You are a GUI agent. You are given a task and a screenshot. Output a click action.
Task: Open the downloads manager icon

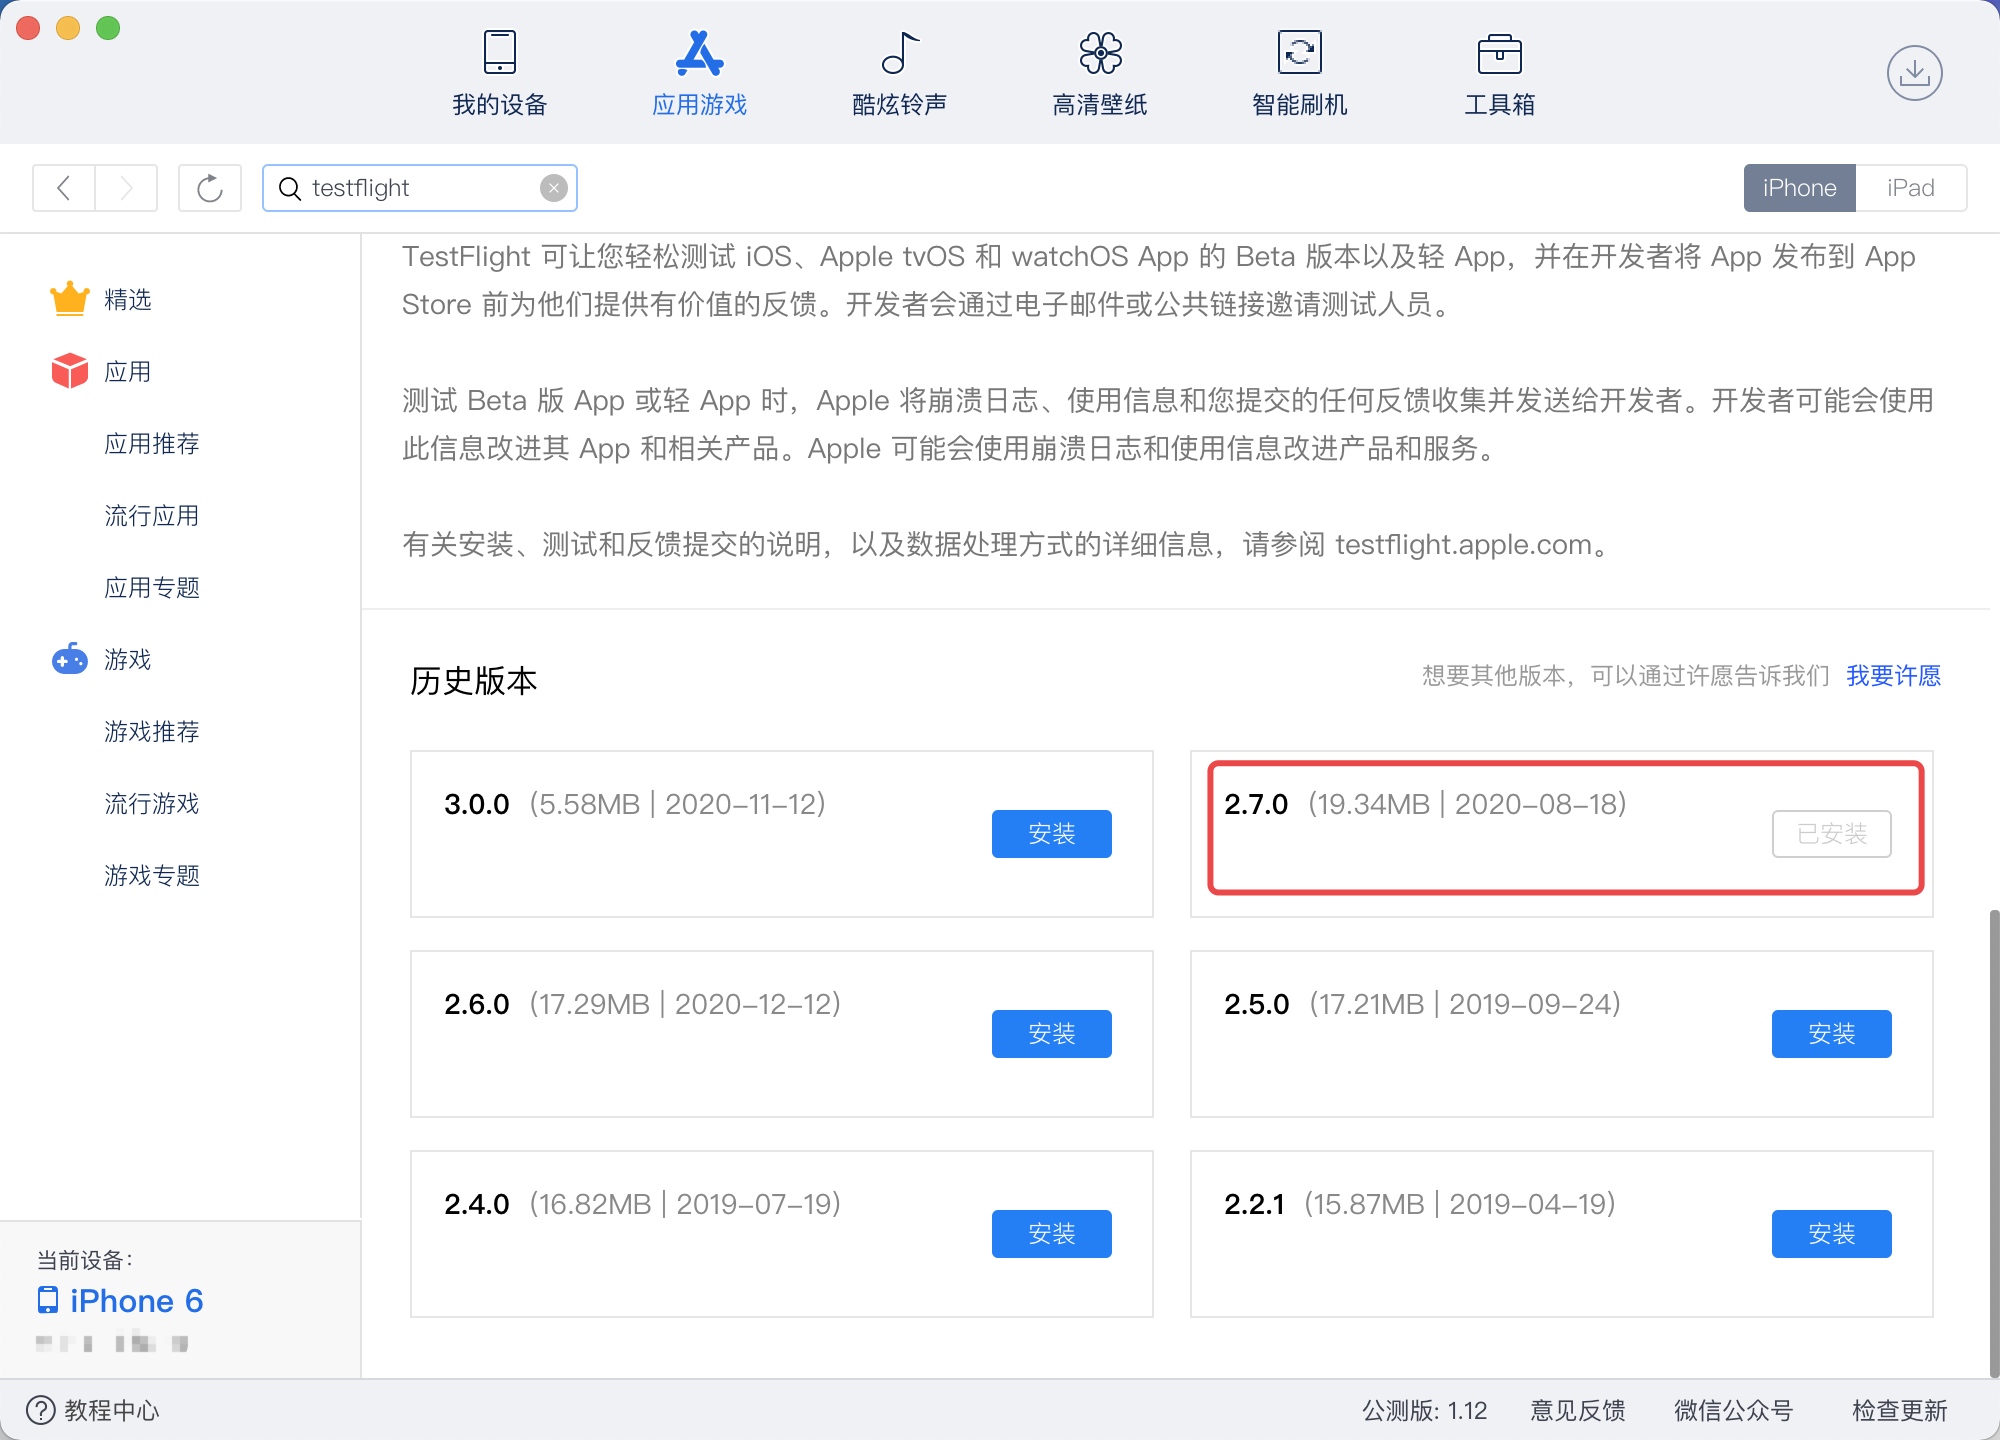point(1914,73)
